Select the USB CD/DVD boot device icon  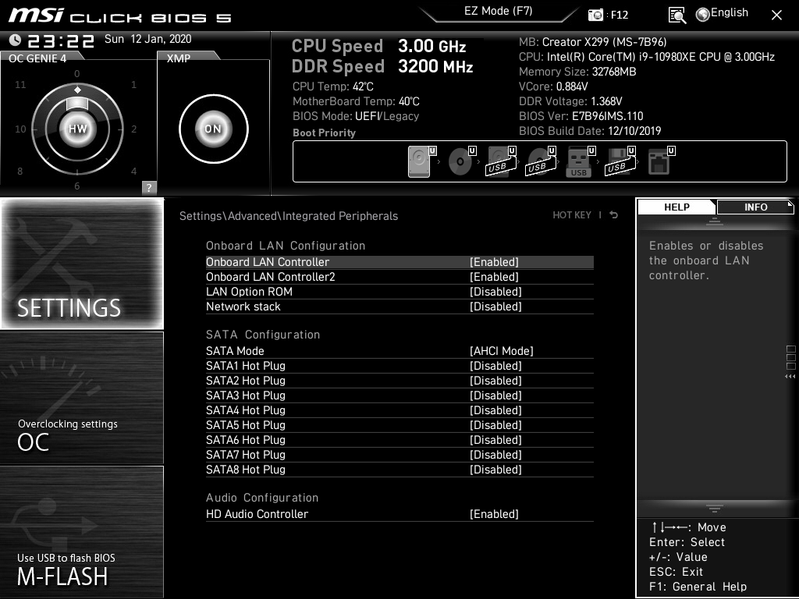(x=540, y=162)
